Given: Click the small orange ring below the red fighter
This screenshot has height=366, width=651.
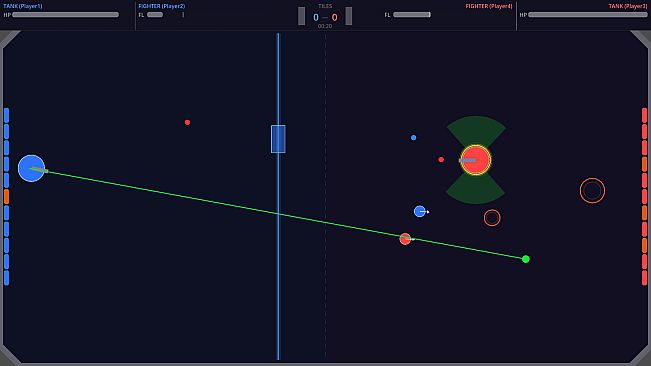Looking at the screenshot, I should pyautogui.click(x=492, y=217).
